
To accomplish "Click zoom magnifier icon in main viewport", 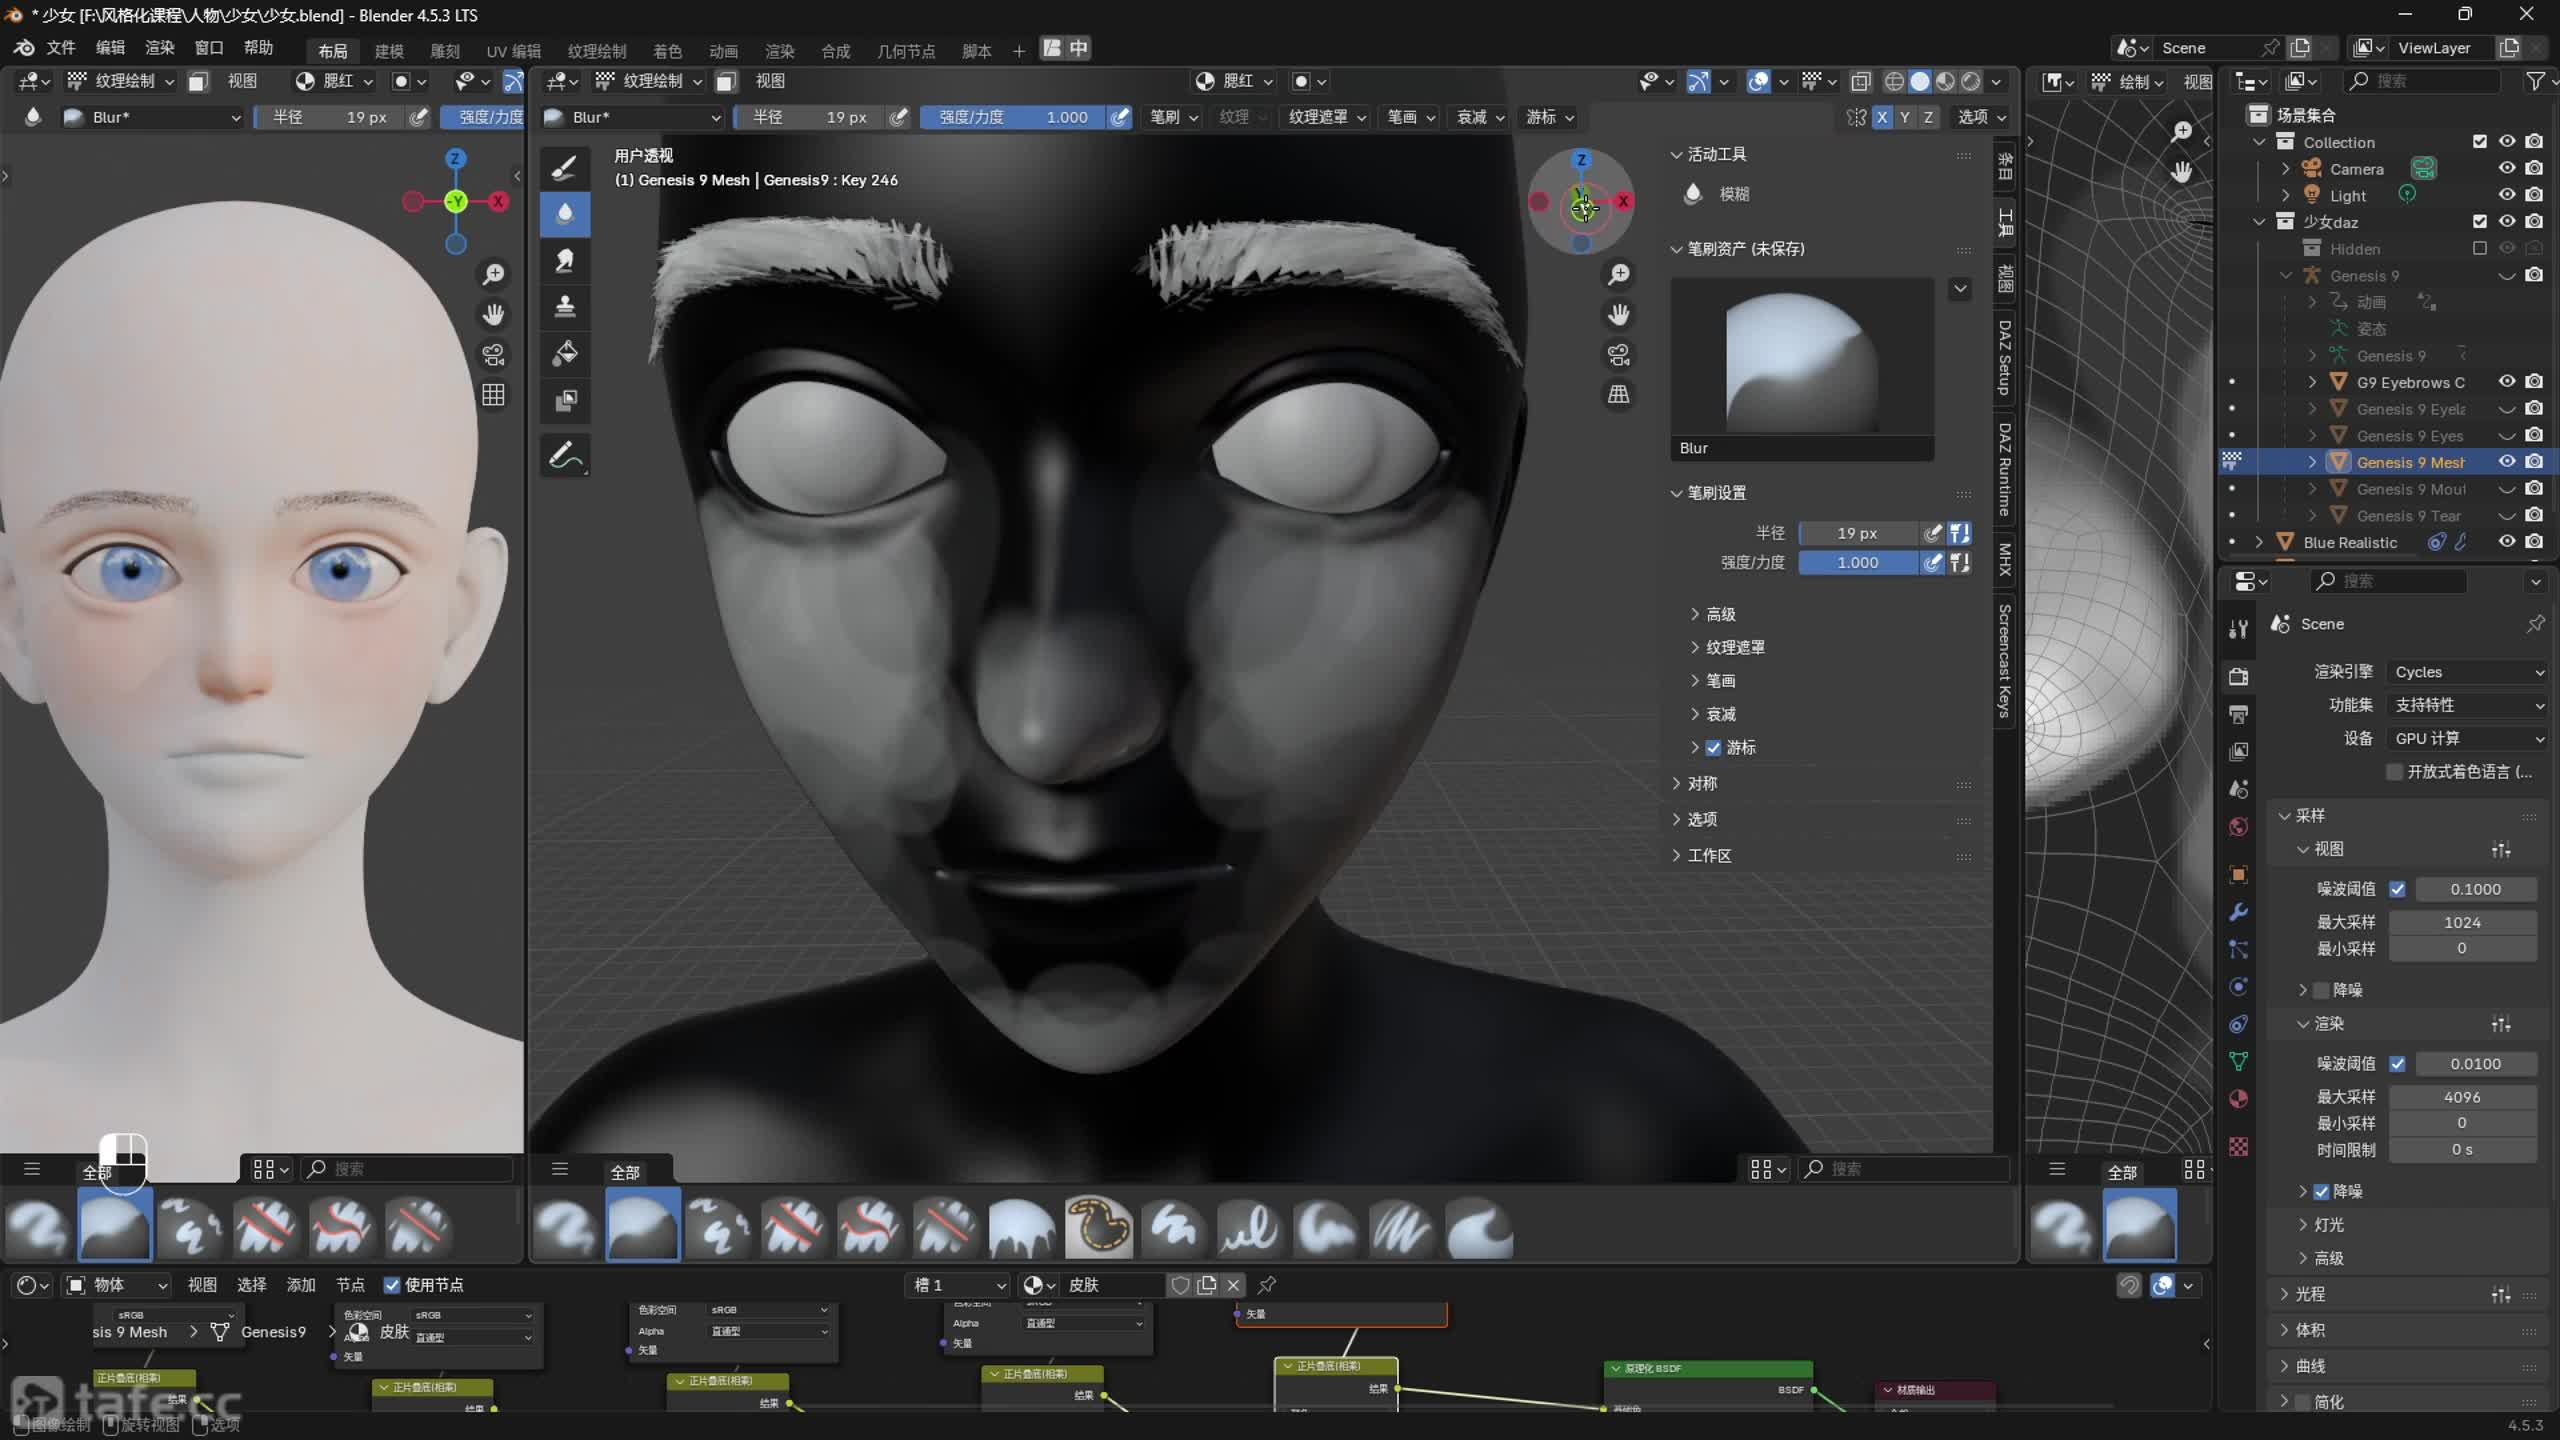I will tap(1619, 274).
